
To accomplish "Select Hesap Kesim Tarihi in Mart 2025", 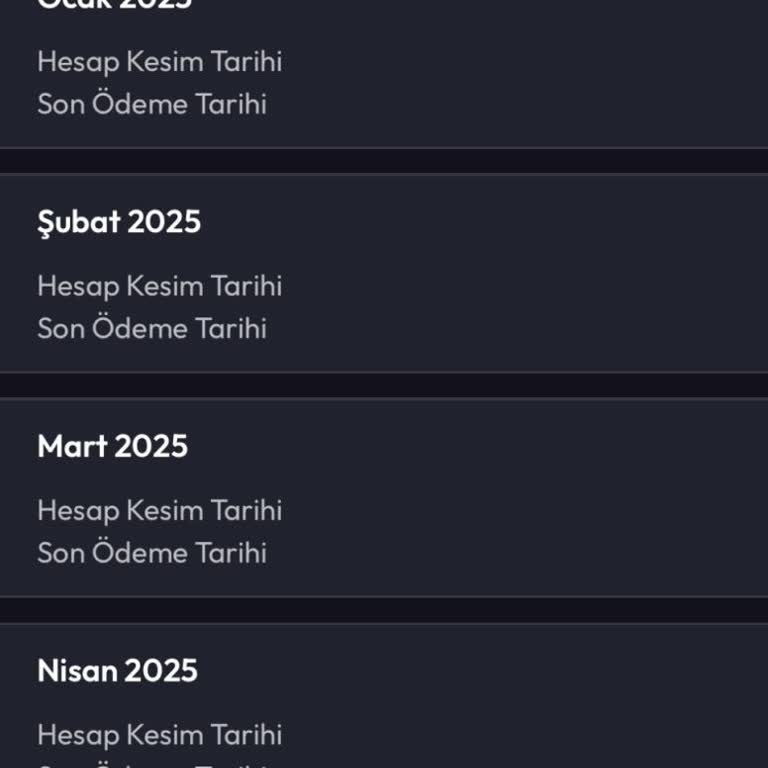I will [x=159, y=510].
